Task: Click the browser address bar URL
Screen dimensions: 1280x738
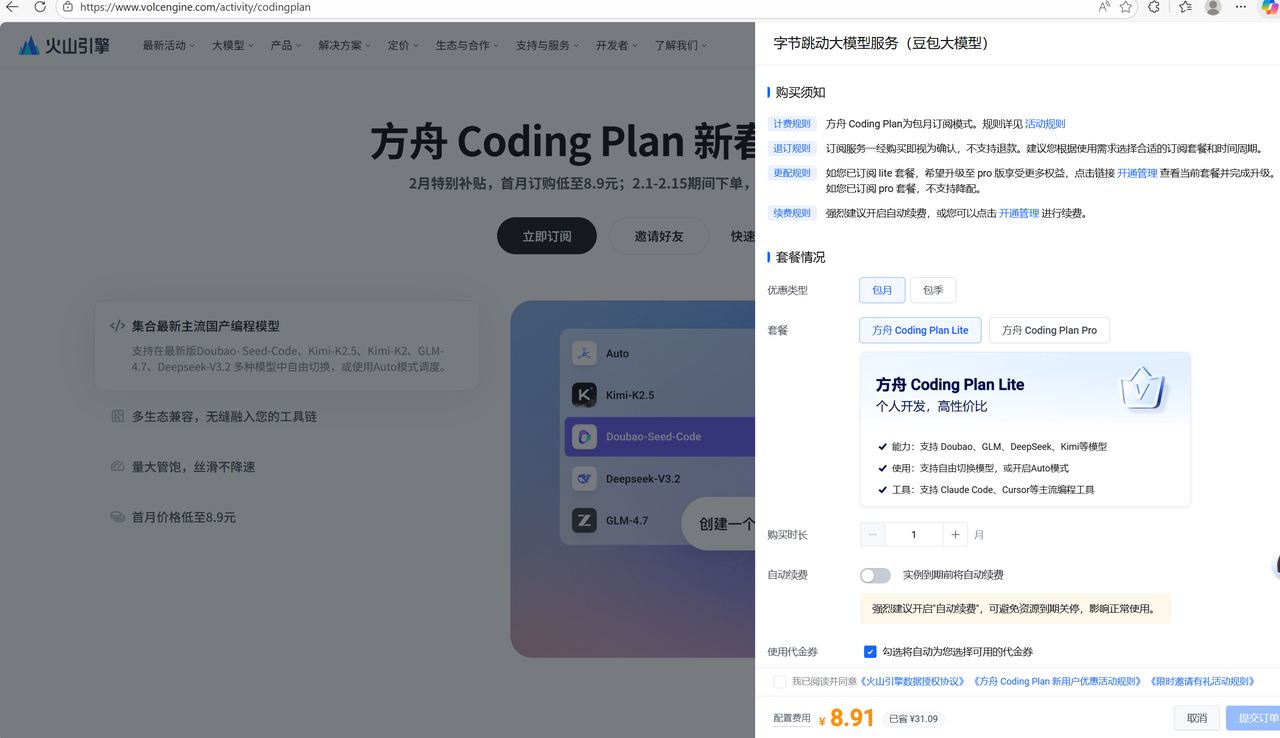Action: (195, 7)
